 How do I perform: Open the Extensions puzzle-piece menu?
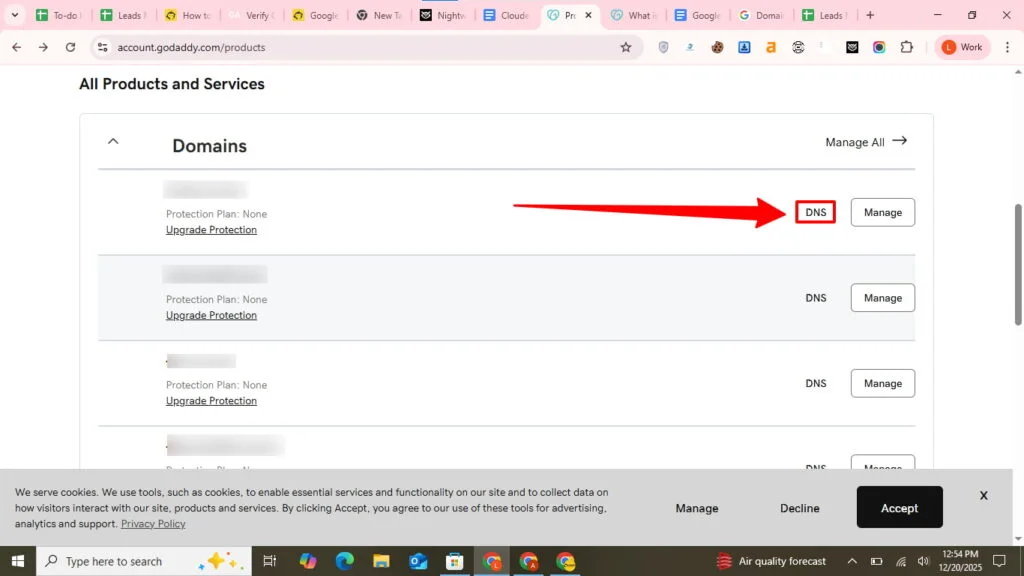click(906, 47)
